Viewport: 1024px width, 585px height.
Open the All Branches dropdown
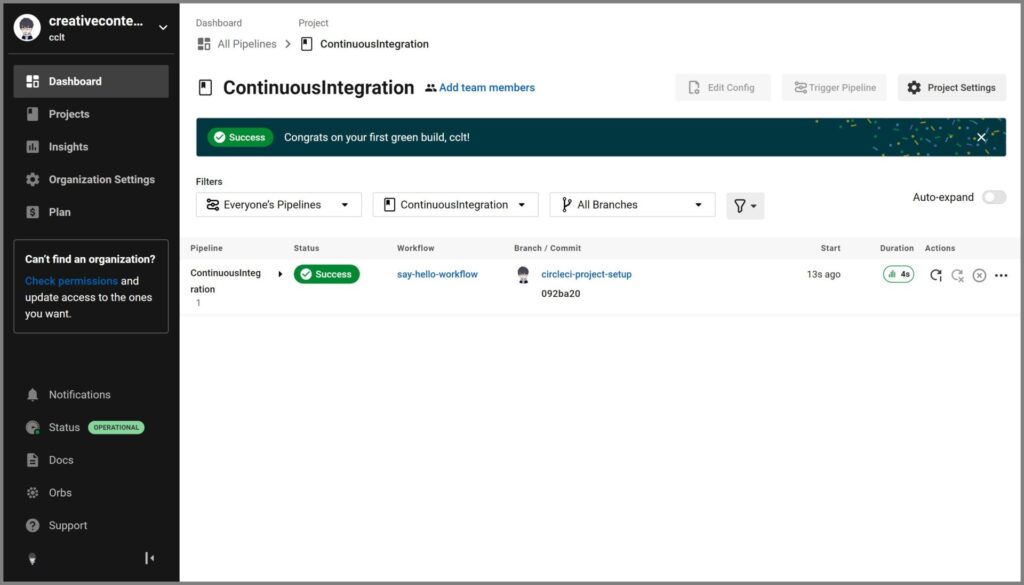(x=632, y=205)
